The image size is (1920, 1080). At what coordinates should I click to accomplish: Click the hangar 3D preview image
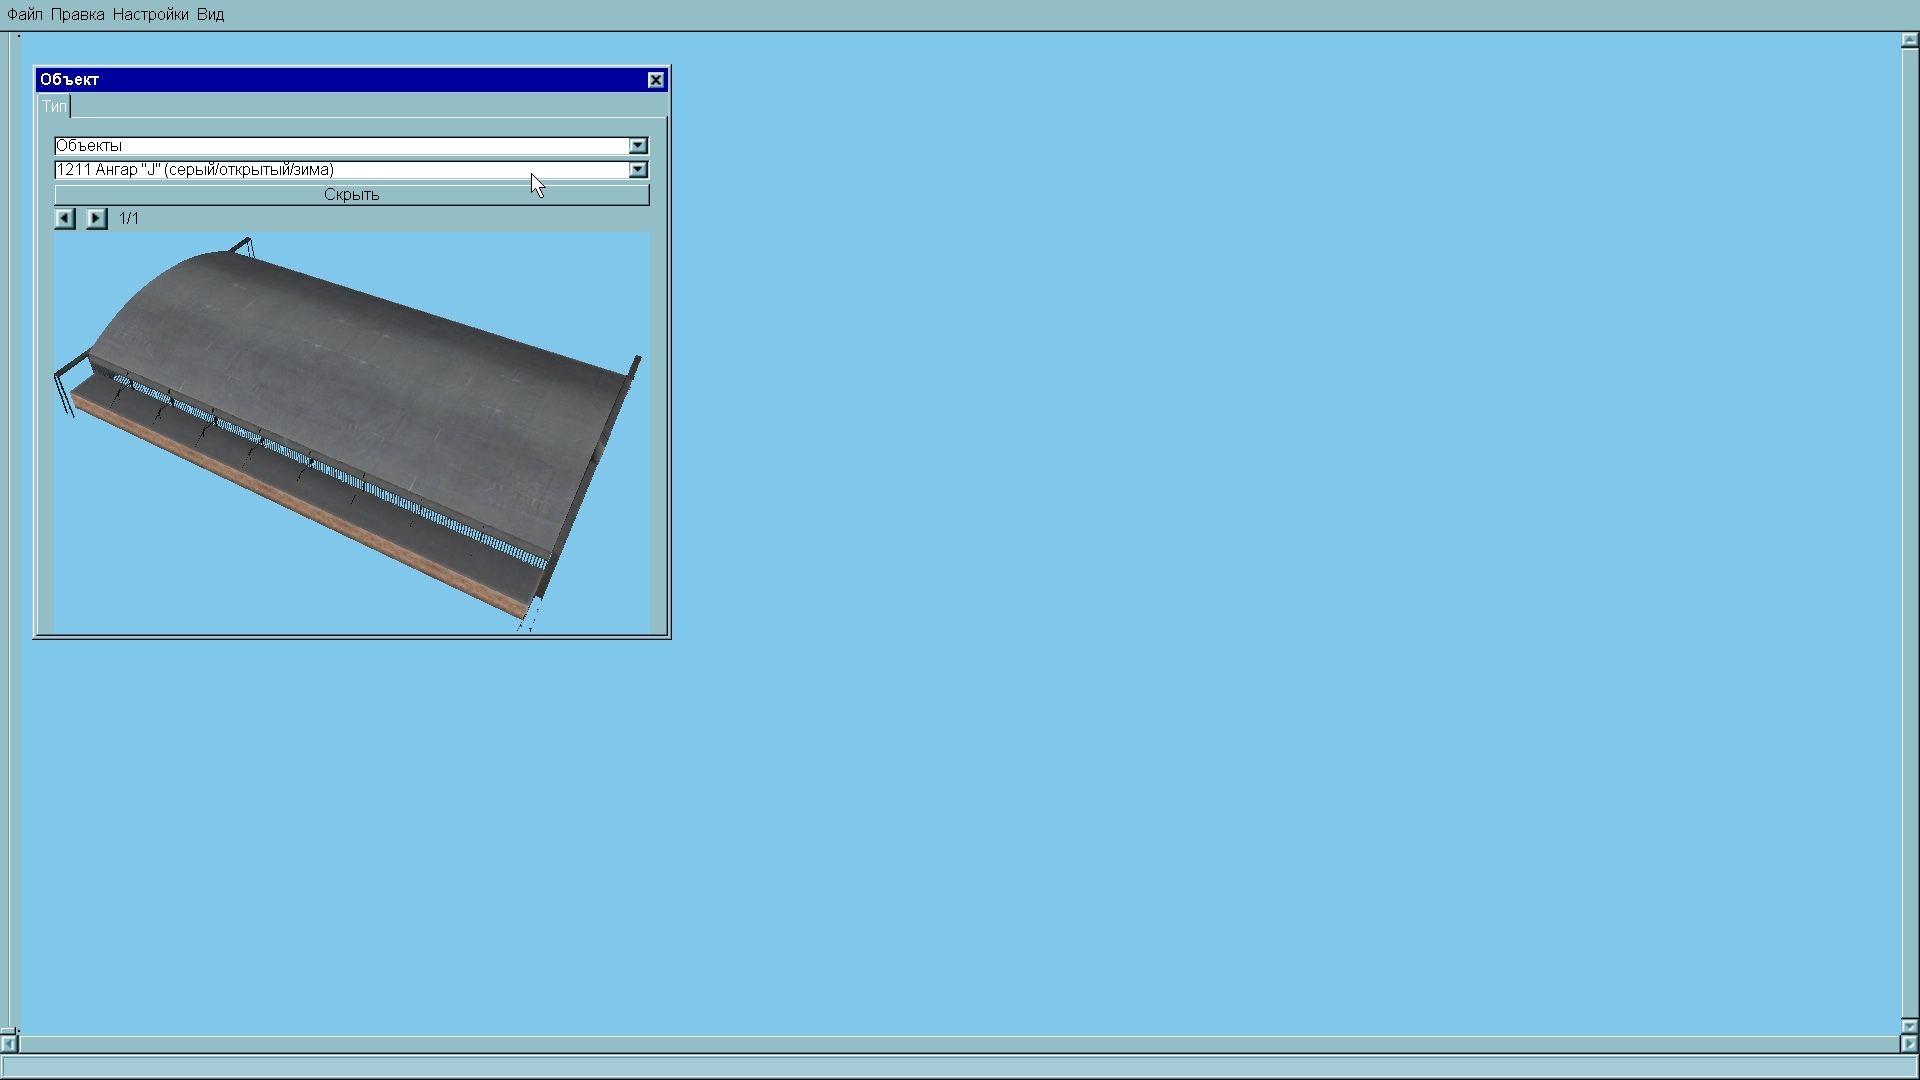coord(352,432)
